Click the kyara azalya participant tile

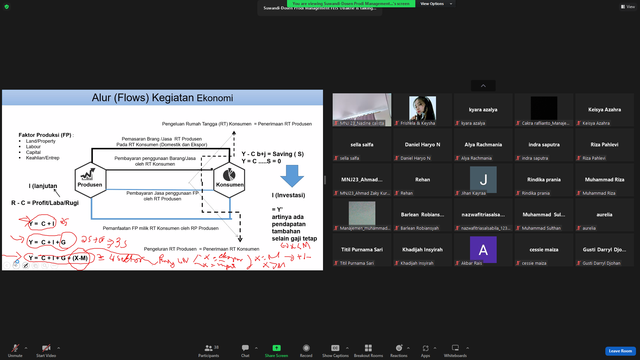[x=483, y=109]
